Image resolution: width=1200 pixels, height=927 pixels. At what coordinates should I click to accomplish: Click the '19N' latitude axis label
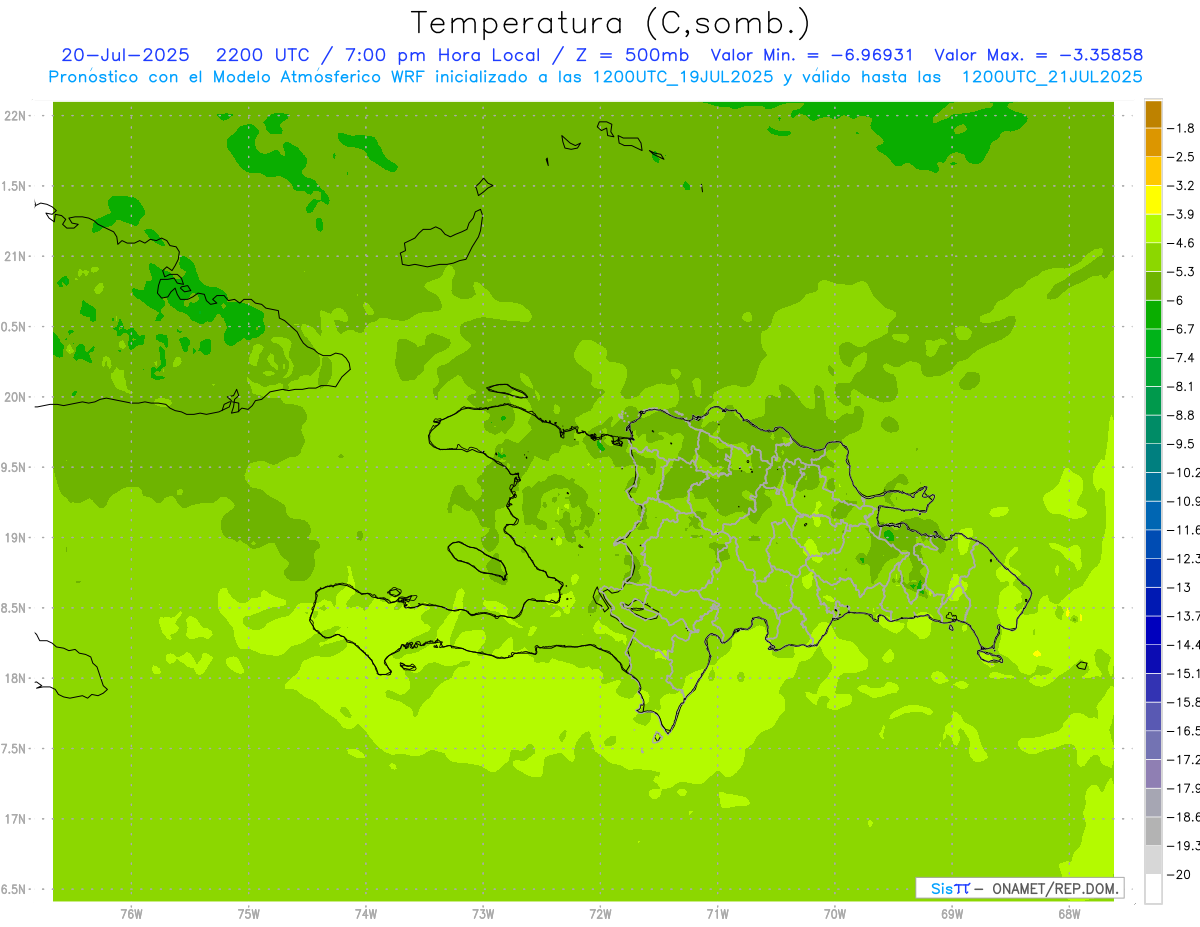tap(16, 538)
